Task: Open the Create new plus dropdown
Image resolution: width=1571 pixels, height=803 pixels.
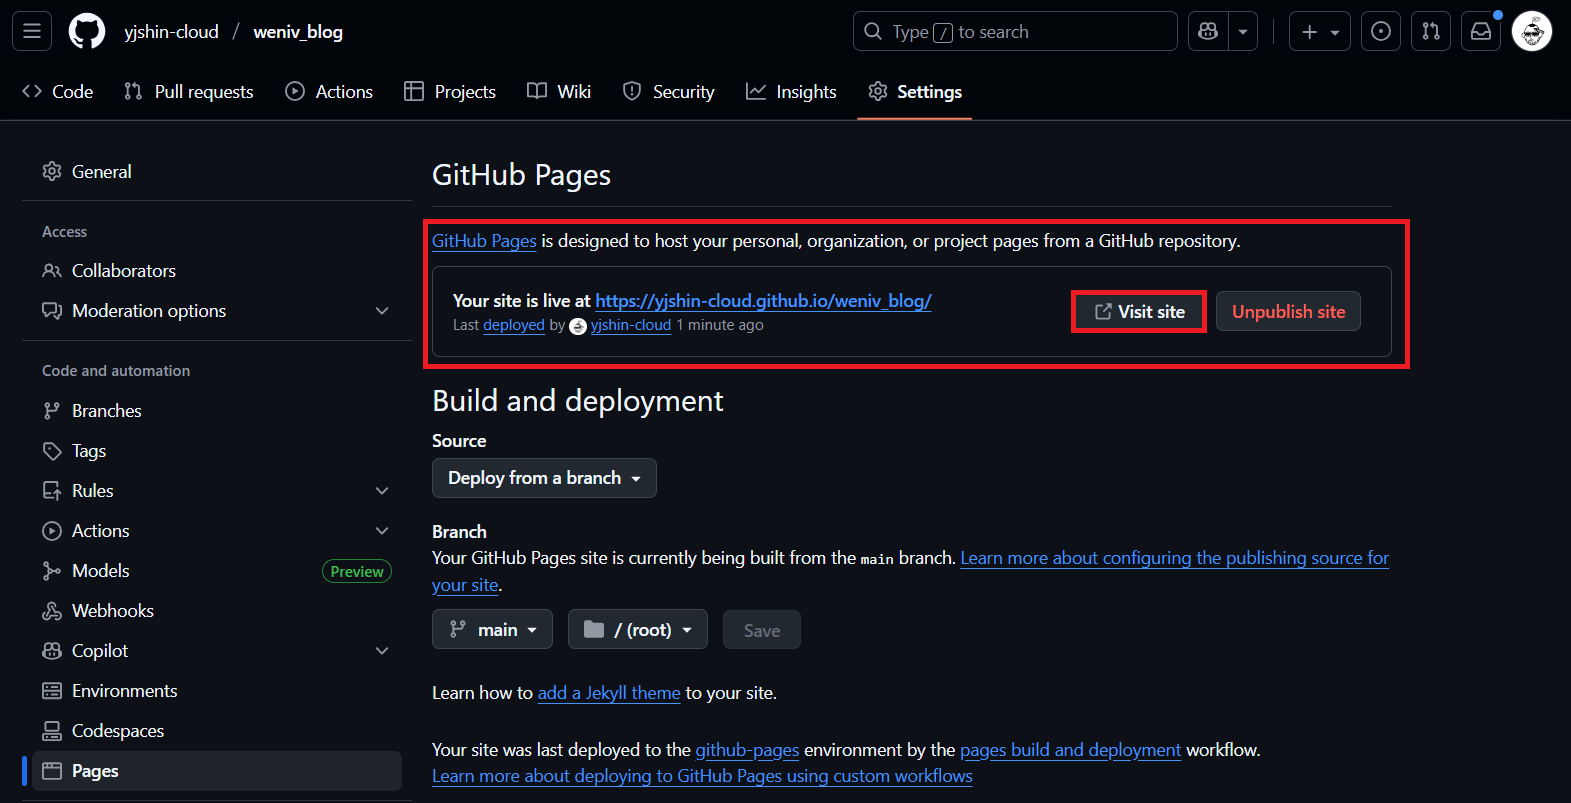Action: tap(1320, 31)
